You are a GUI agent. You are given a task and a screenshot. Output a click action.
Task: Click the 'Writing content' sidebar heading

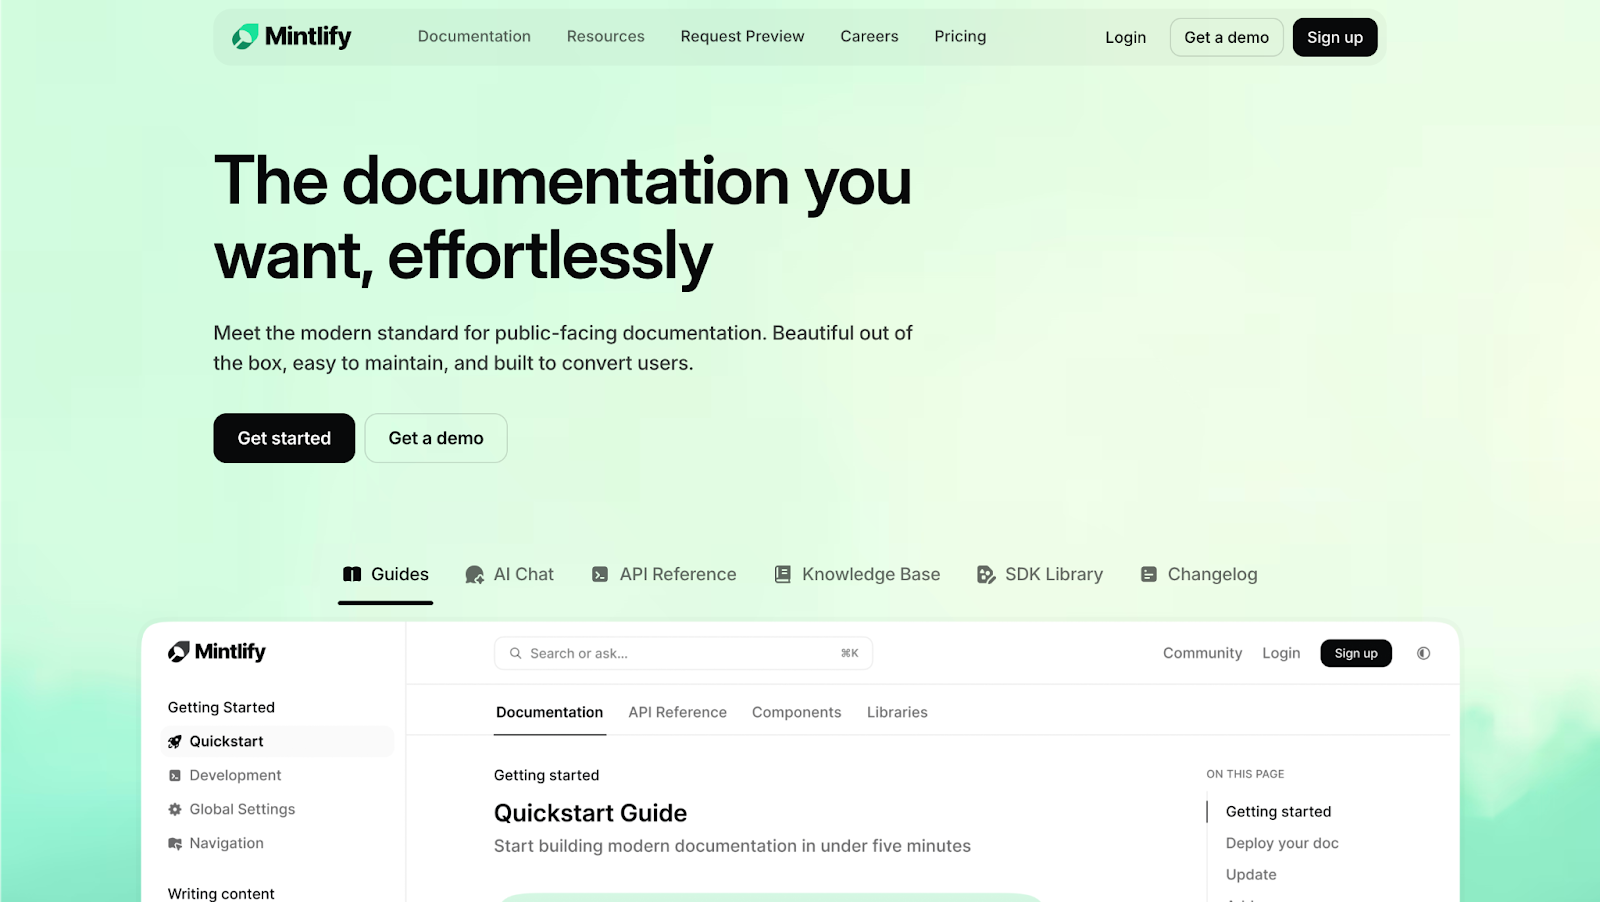221,893
